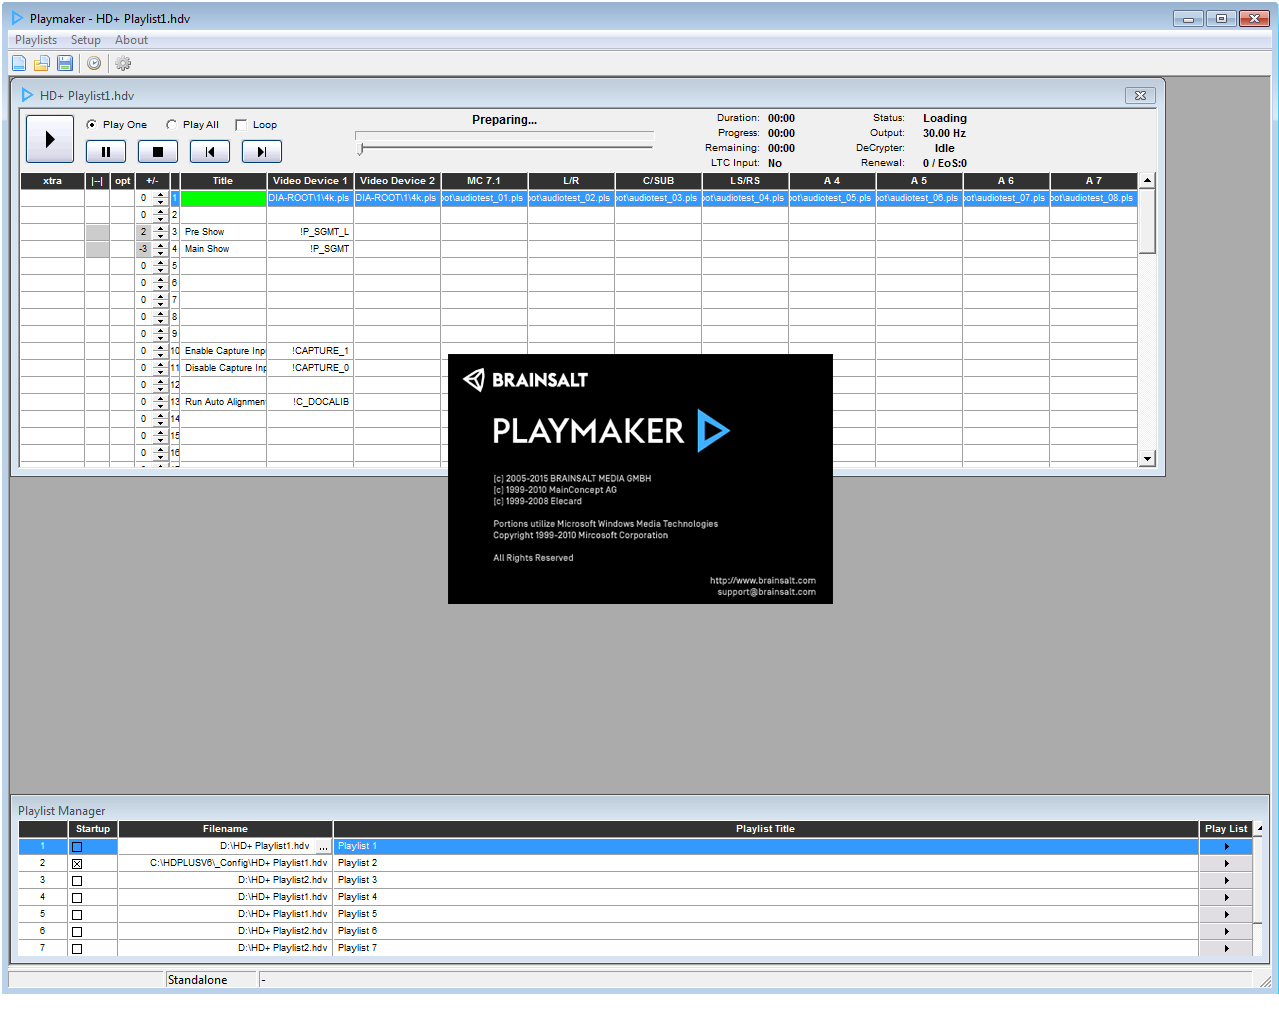Dismiss the Brainsalt Playmaker splash screen
This screenshot has height=1024, width=1279.
[x=640, y=479]
